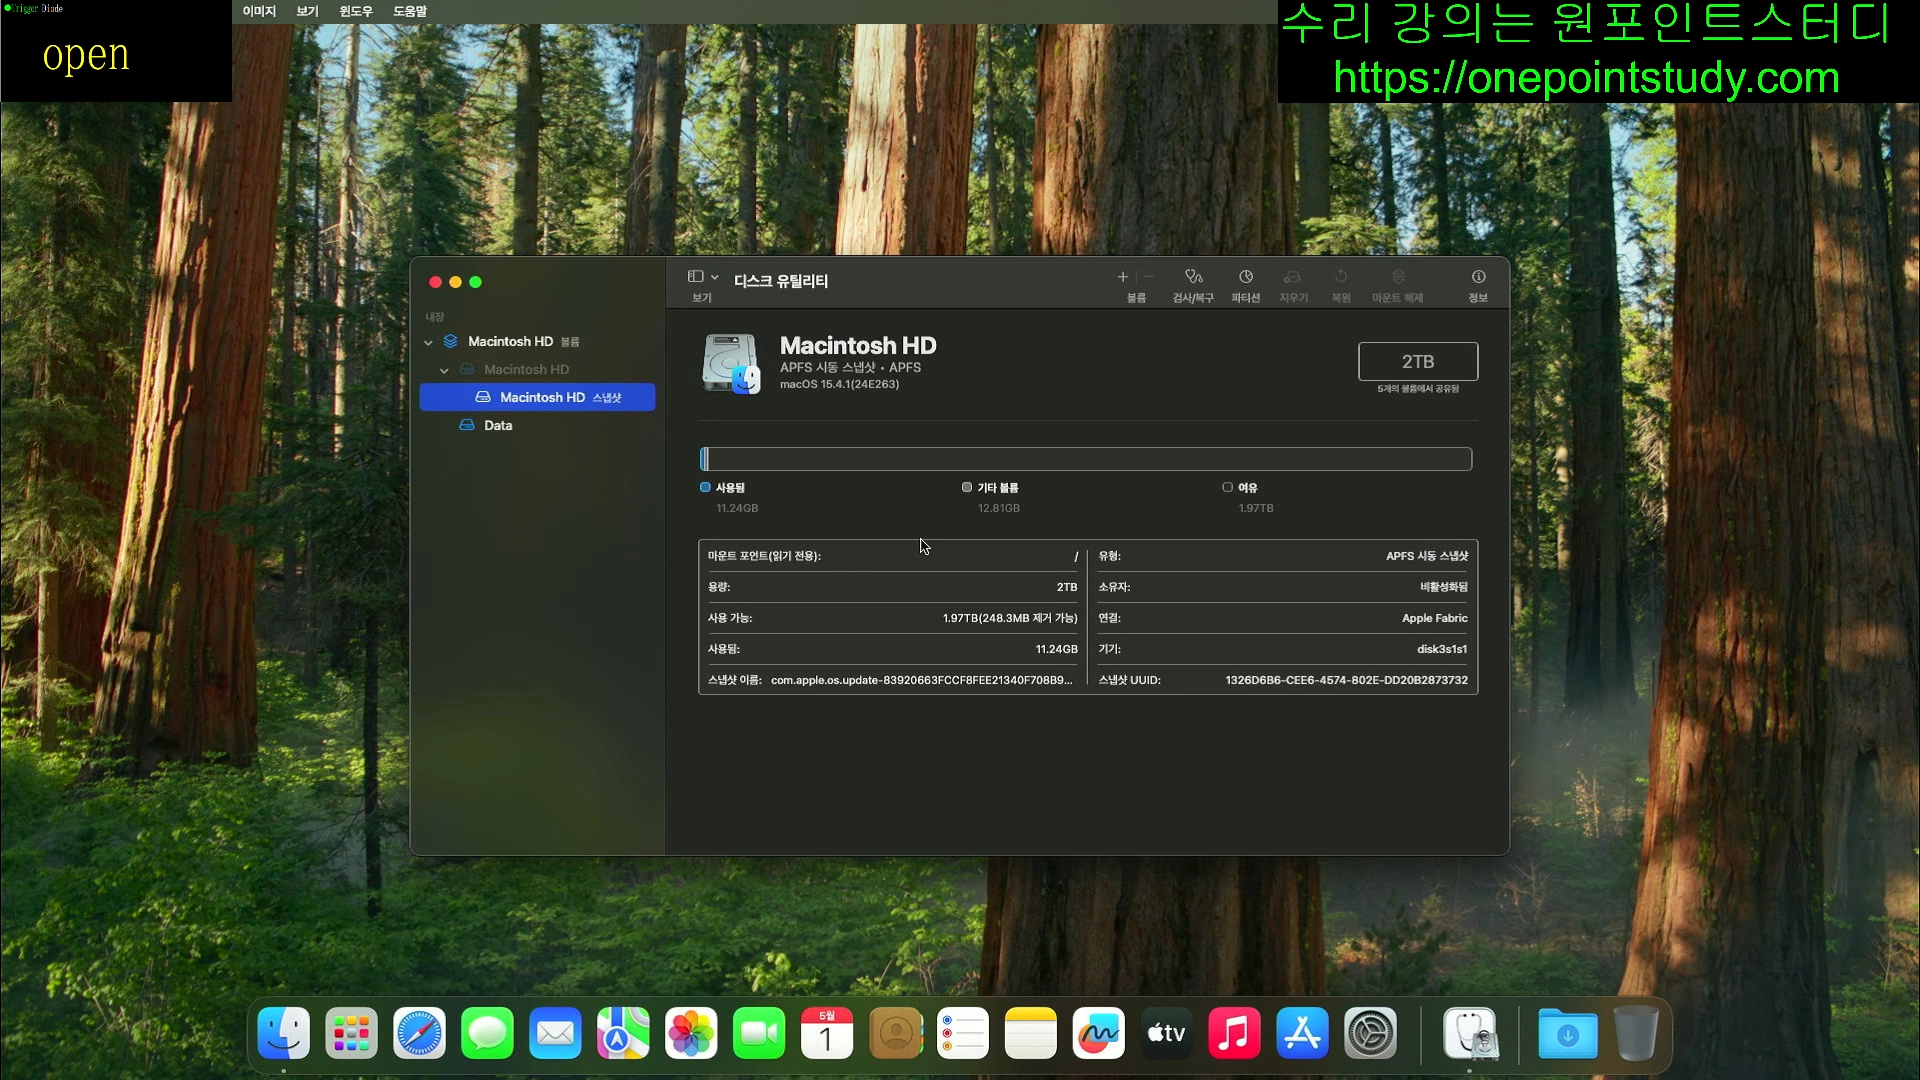Open the Downloads folder in the Dock
The image size is (1920, 1080).
pos(1567,1033)
